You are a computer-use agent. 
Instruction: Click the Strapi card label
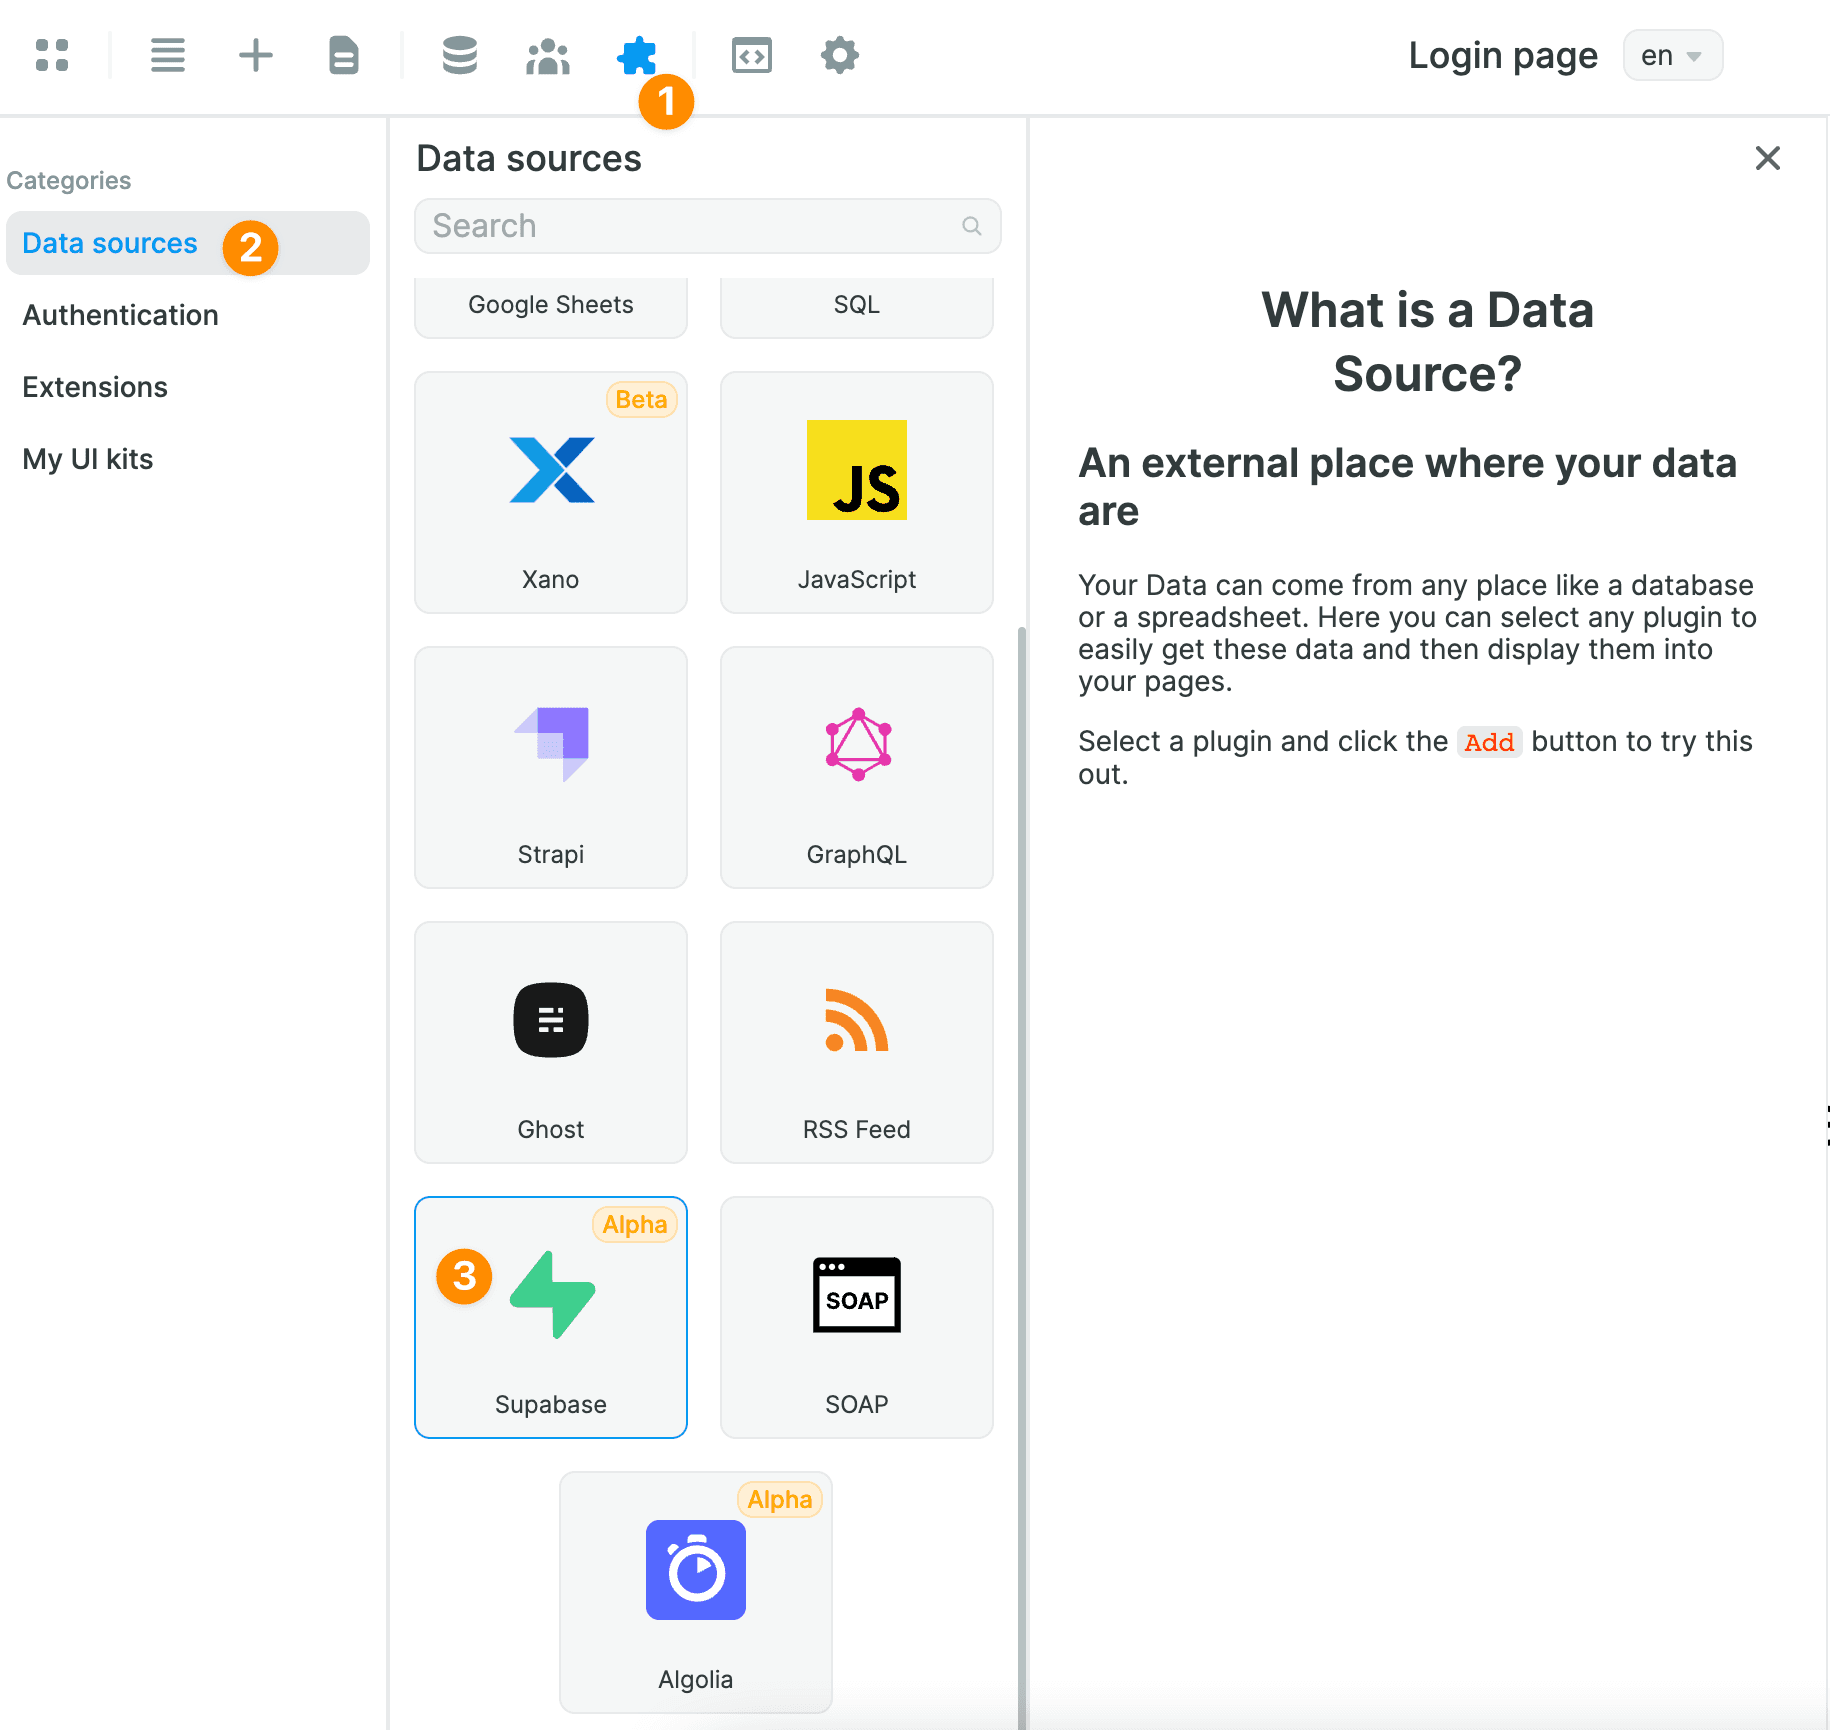551,854
